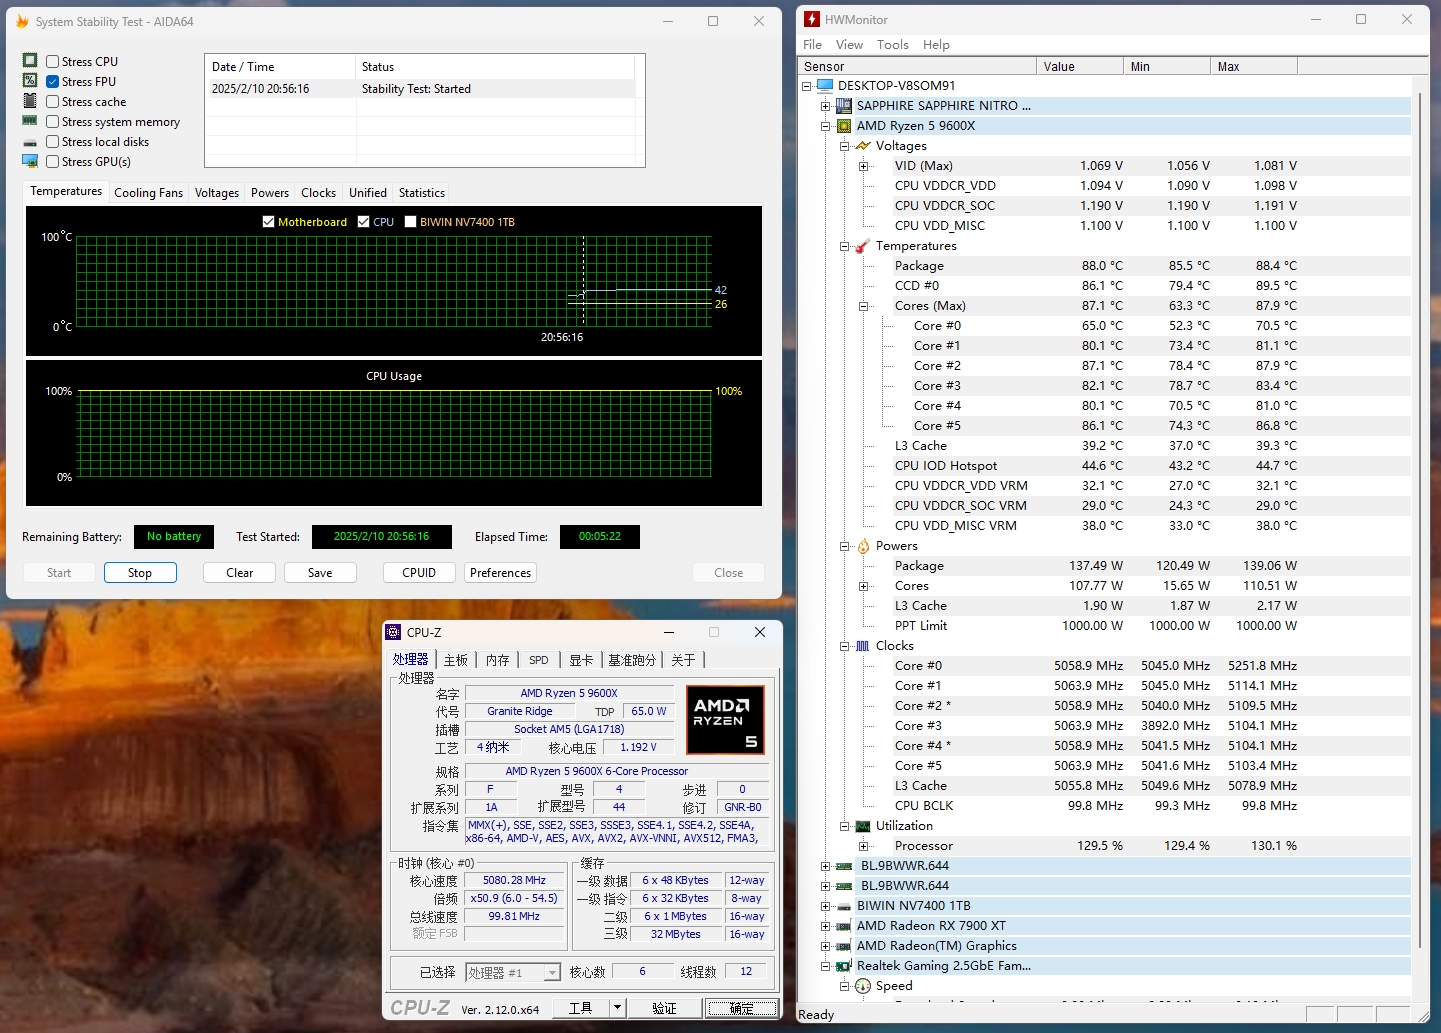Switch to the Statistics tab
The height and width of the screenshot is (1033, 1441).
click(x=422, y=193)
